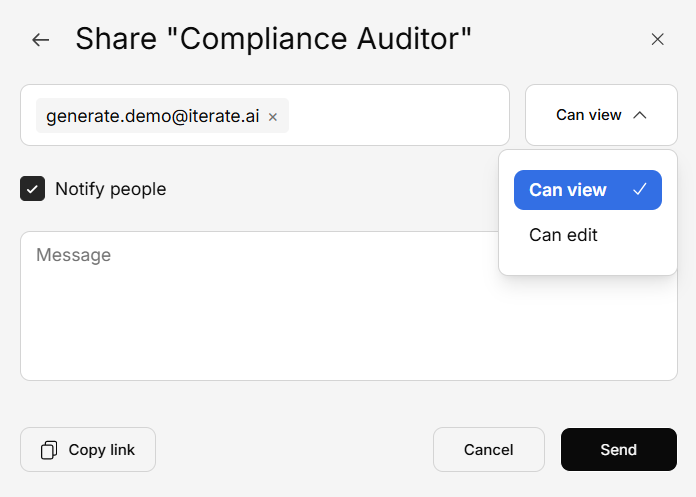Screen dimensions: 696x497
Task: Click the empty area of the recipients field
Action: coord(400,115)
